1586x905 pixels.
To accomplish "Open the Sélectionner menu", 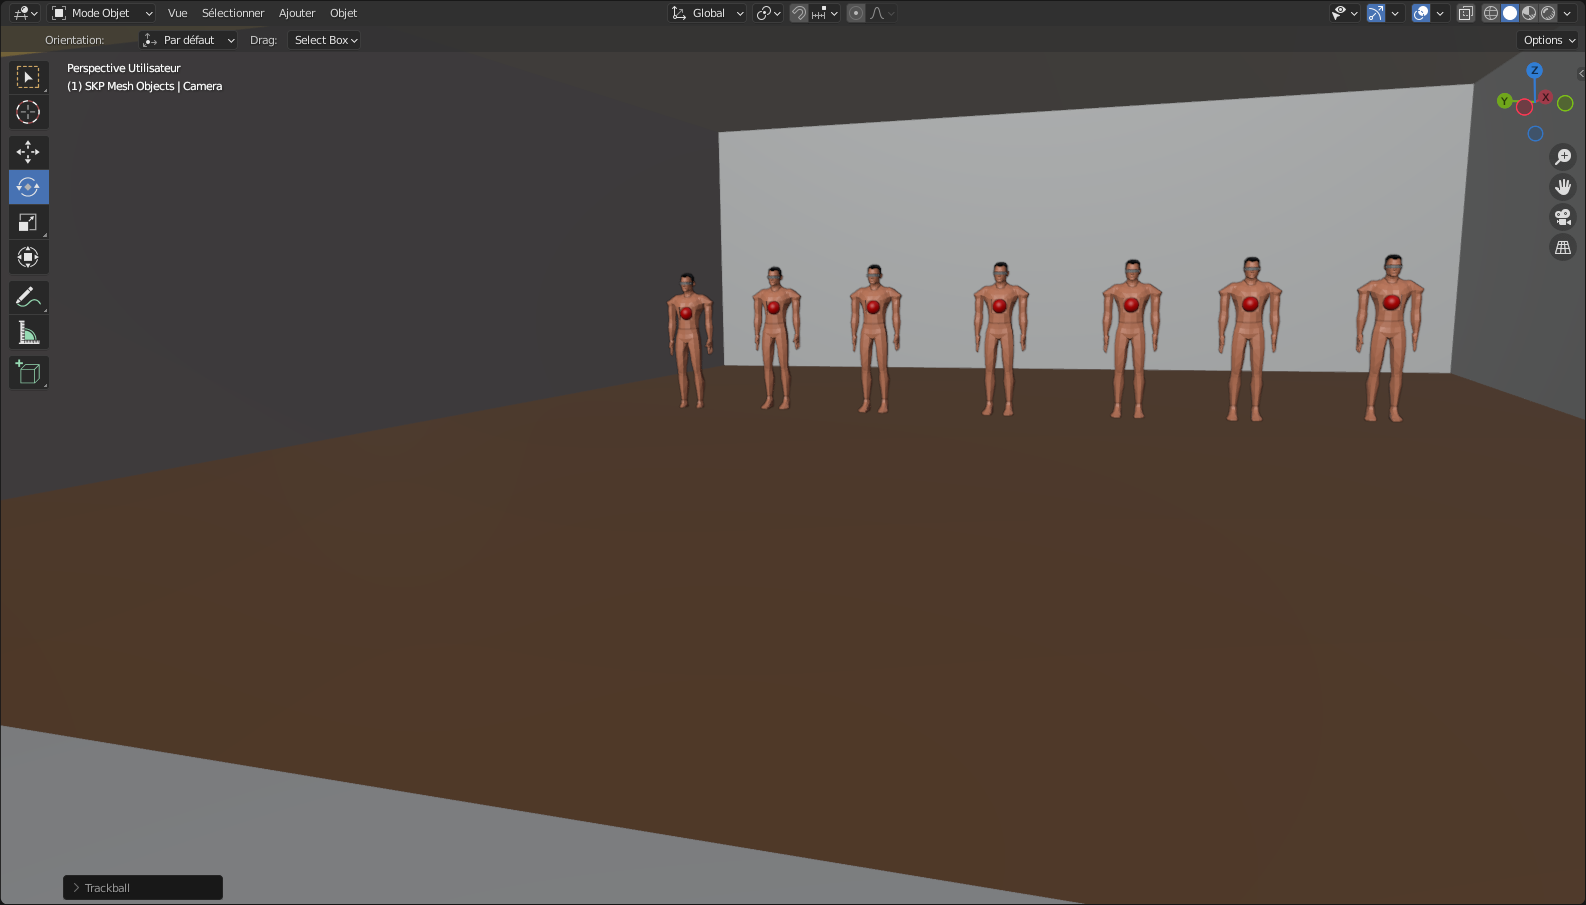I will click(233, 13).
